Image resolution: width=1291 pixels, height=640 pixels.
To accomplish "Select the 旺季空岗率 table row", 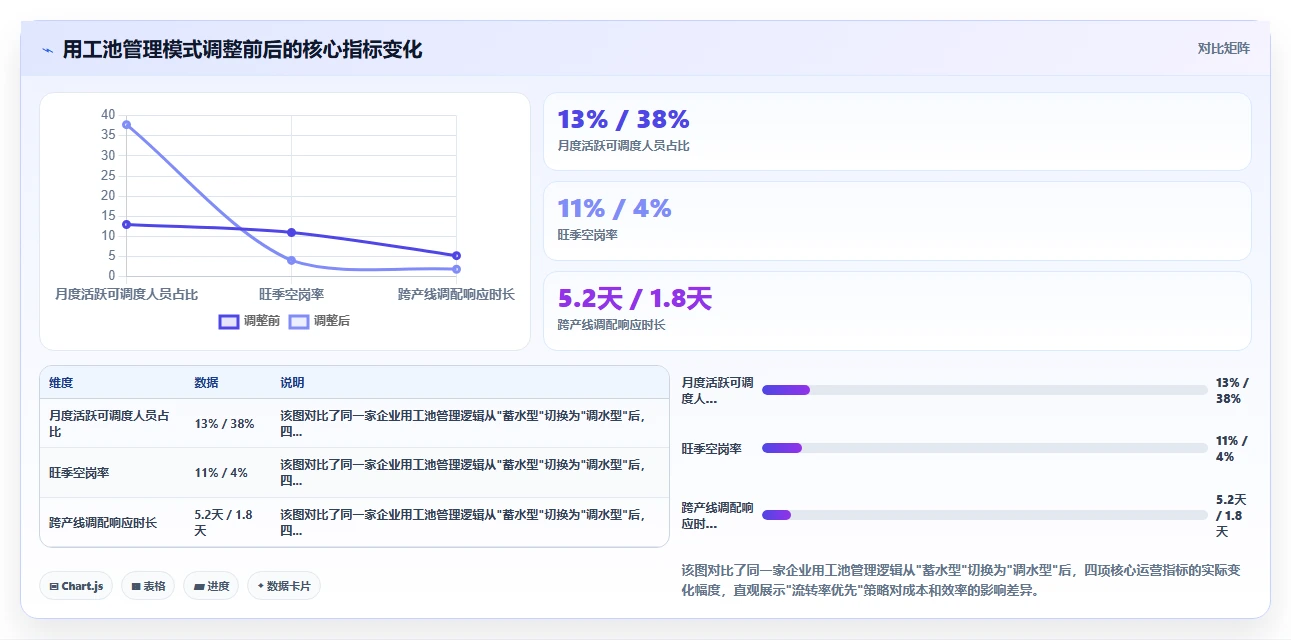I will tap(354, 472).
